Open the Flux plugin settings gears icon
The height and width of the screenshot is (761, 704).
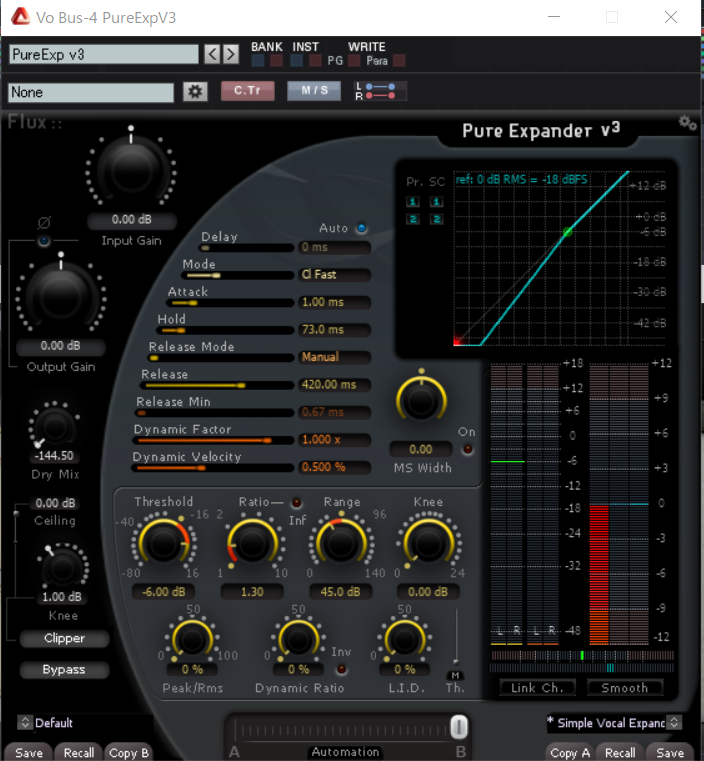tap(688, 123)
